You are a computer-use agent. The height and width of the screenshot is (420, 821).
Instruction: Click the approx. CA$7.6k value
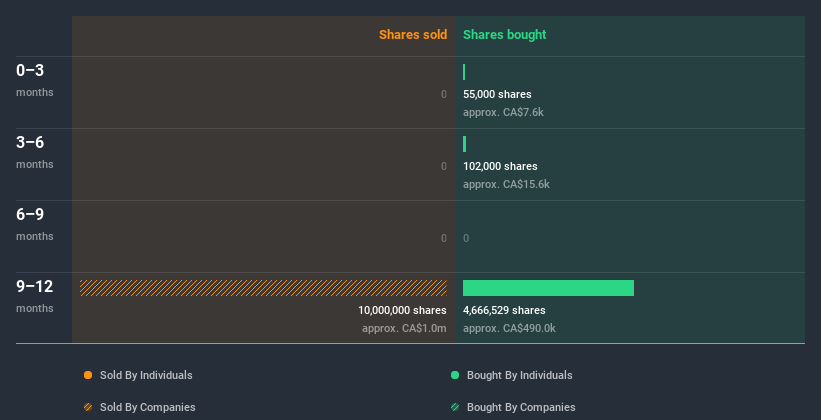(x=503, y=113)
